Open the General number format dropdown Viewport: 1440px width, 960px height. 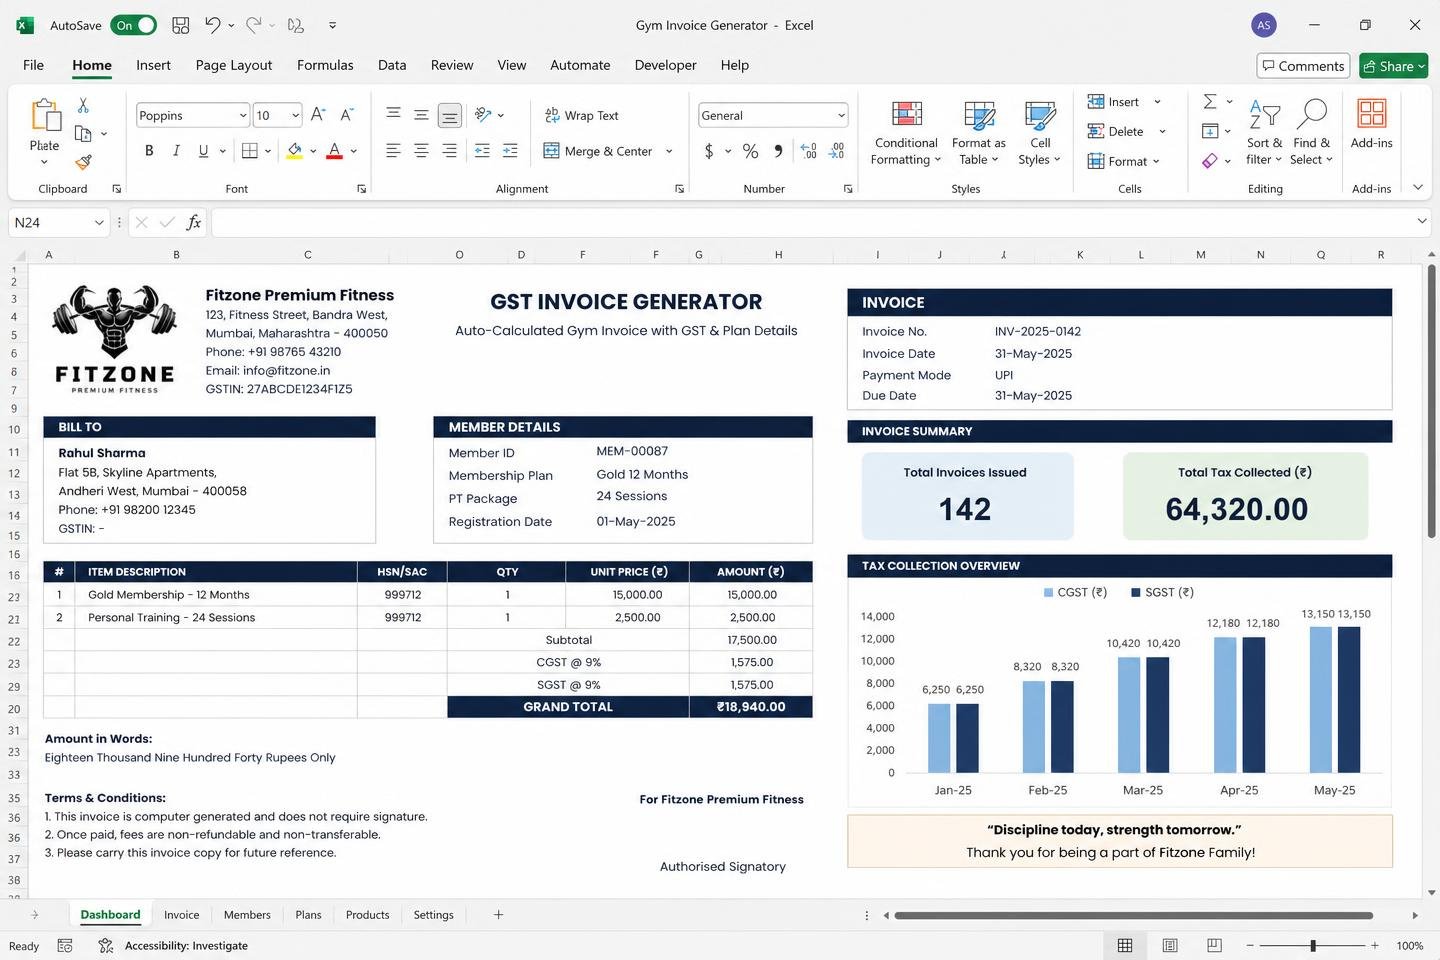click(840, 115)
